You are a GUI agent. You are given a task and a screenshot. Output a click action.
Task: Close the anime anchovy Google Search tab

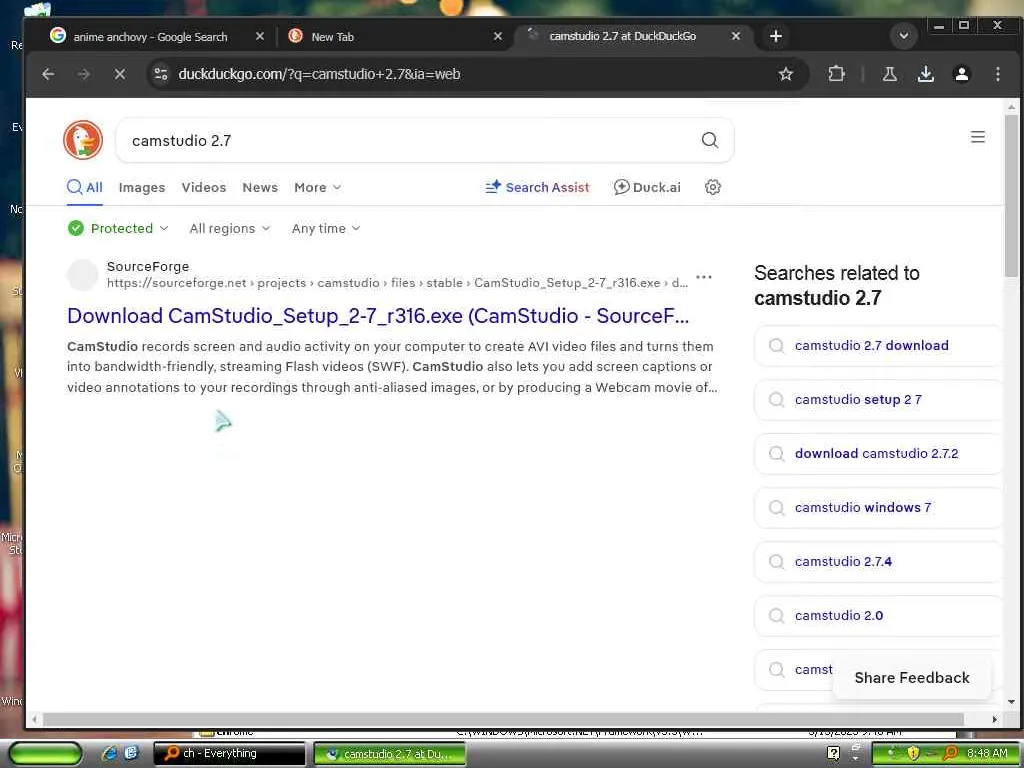260,37
